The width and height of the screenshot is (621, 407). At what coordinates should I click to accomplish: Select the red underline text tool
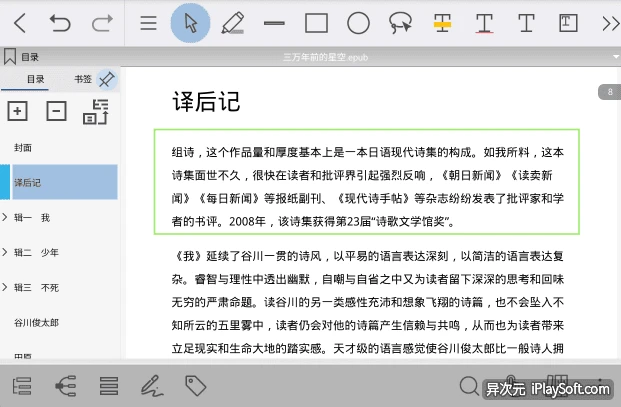point(484,23)
